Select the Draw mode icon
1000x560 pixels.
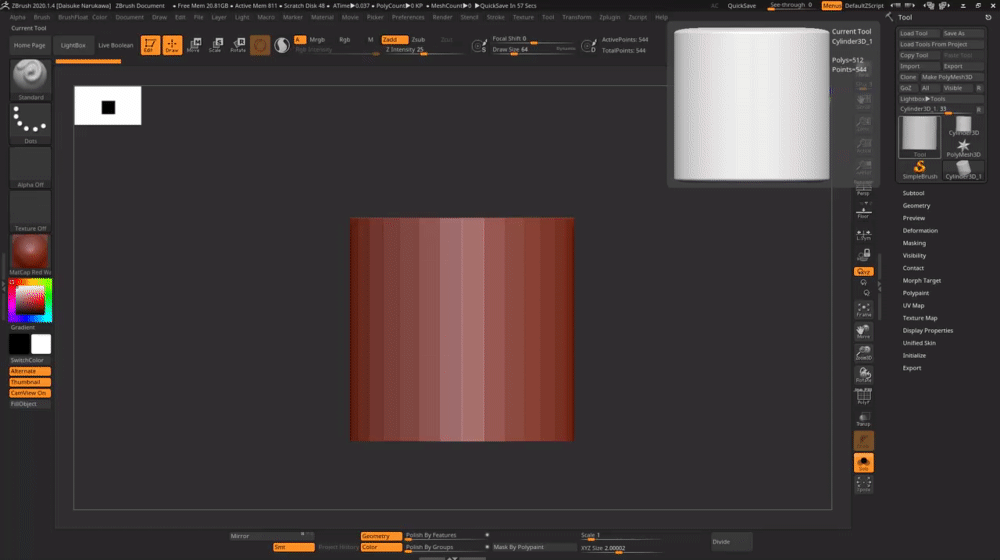[x=172, y=45]
